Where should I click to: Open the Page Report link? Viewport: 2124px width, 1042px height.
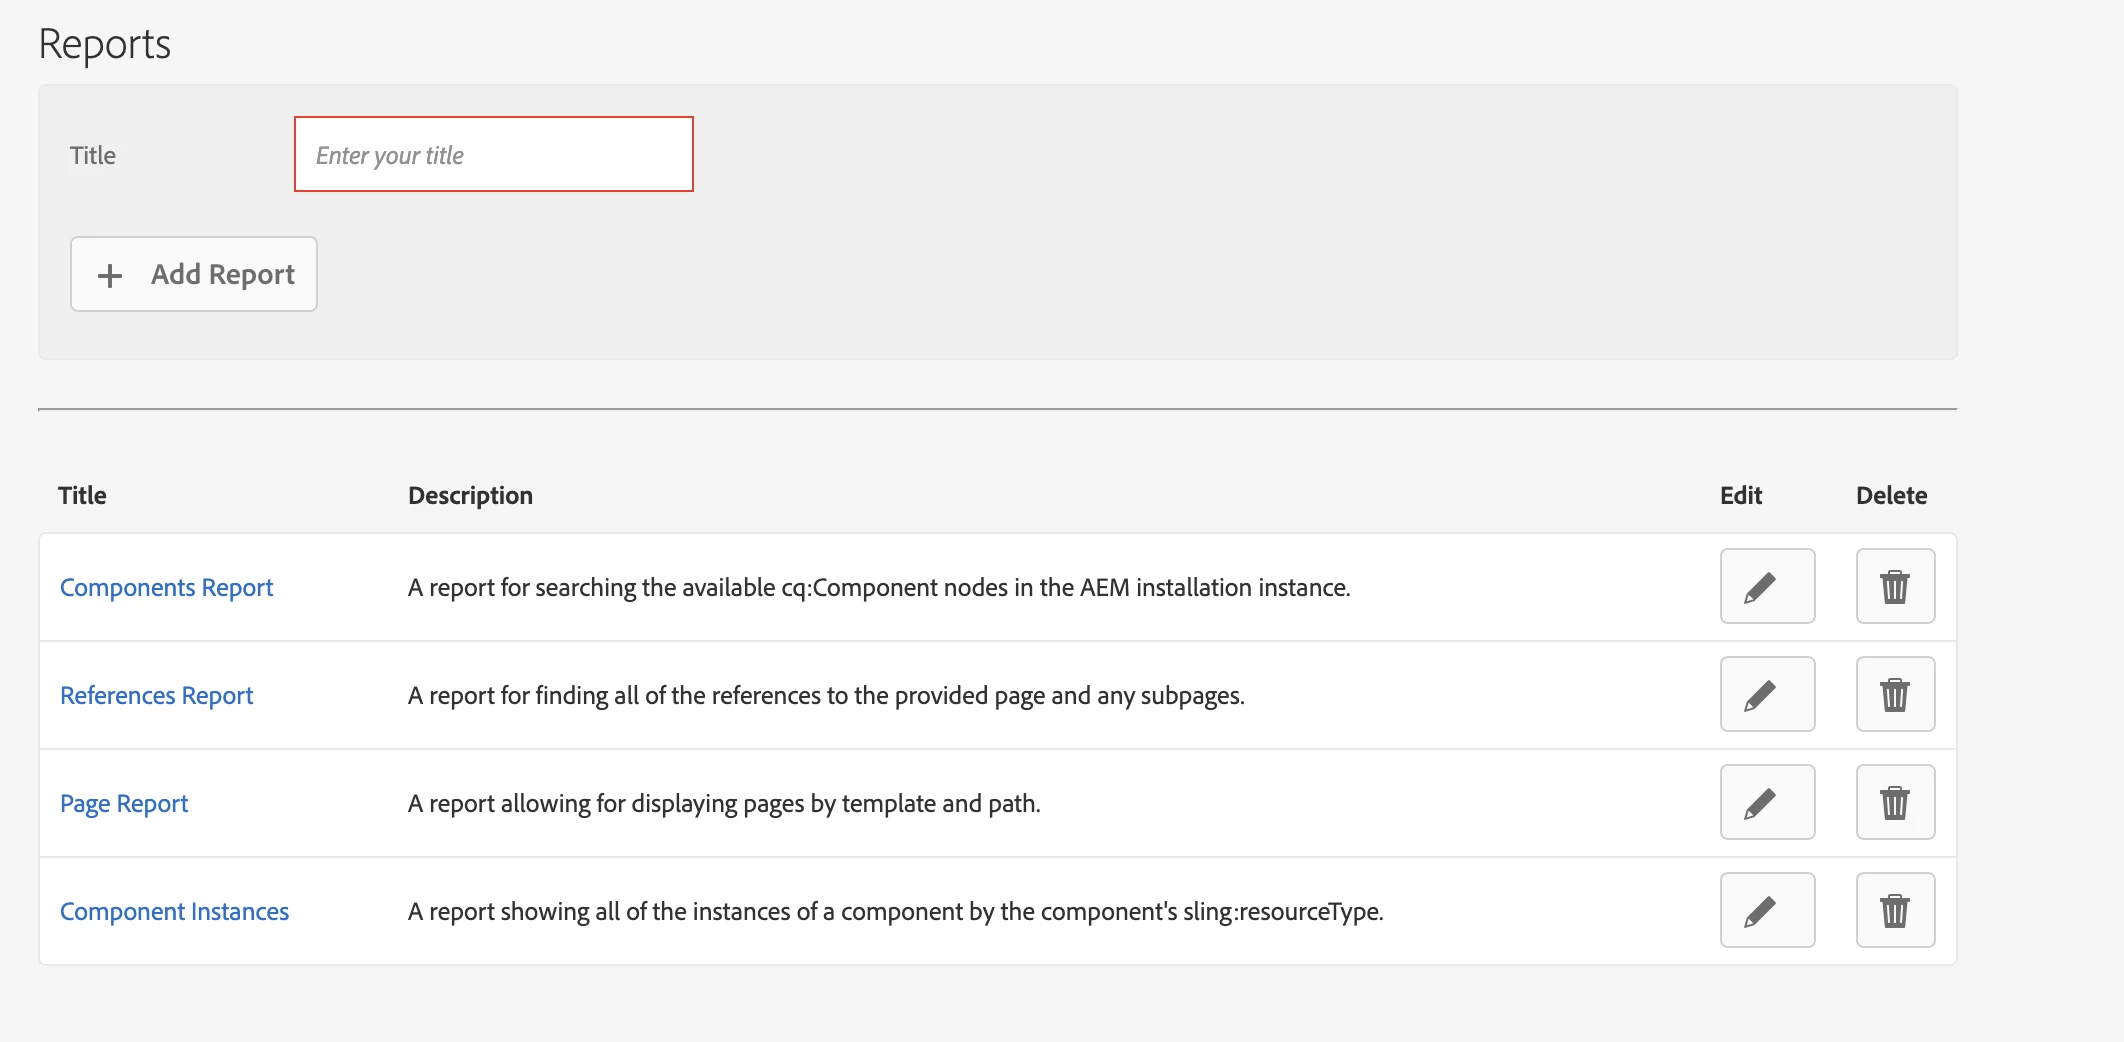124,804
